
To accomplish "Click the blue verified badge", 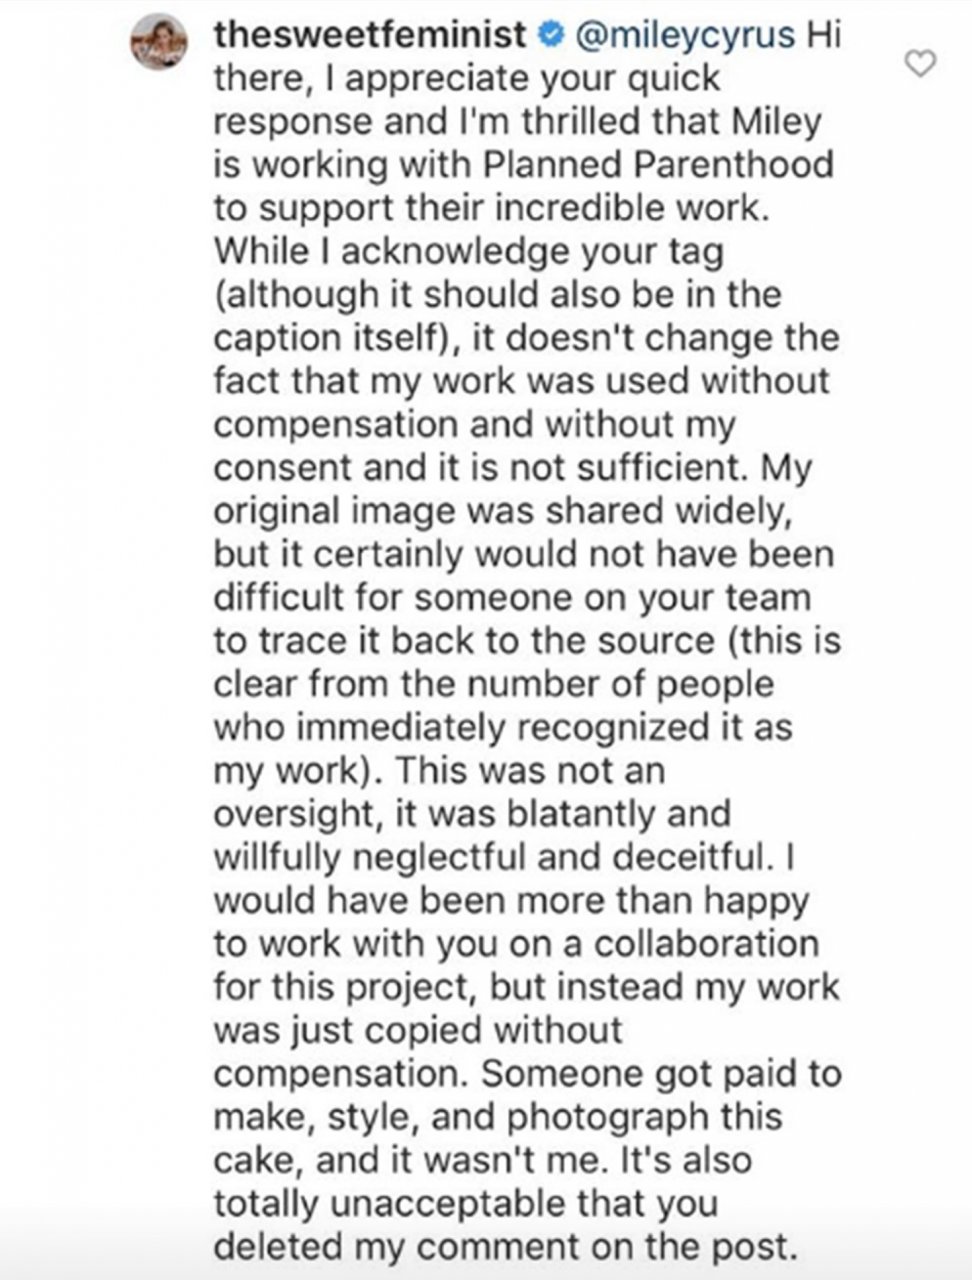I will coord(549,36).
